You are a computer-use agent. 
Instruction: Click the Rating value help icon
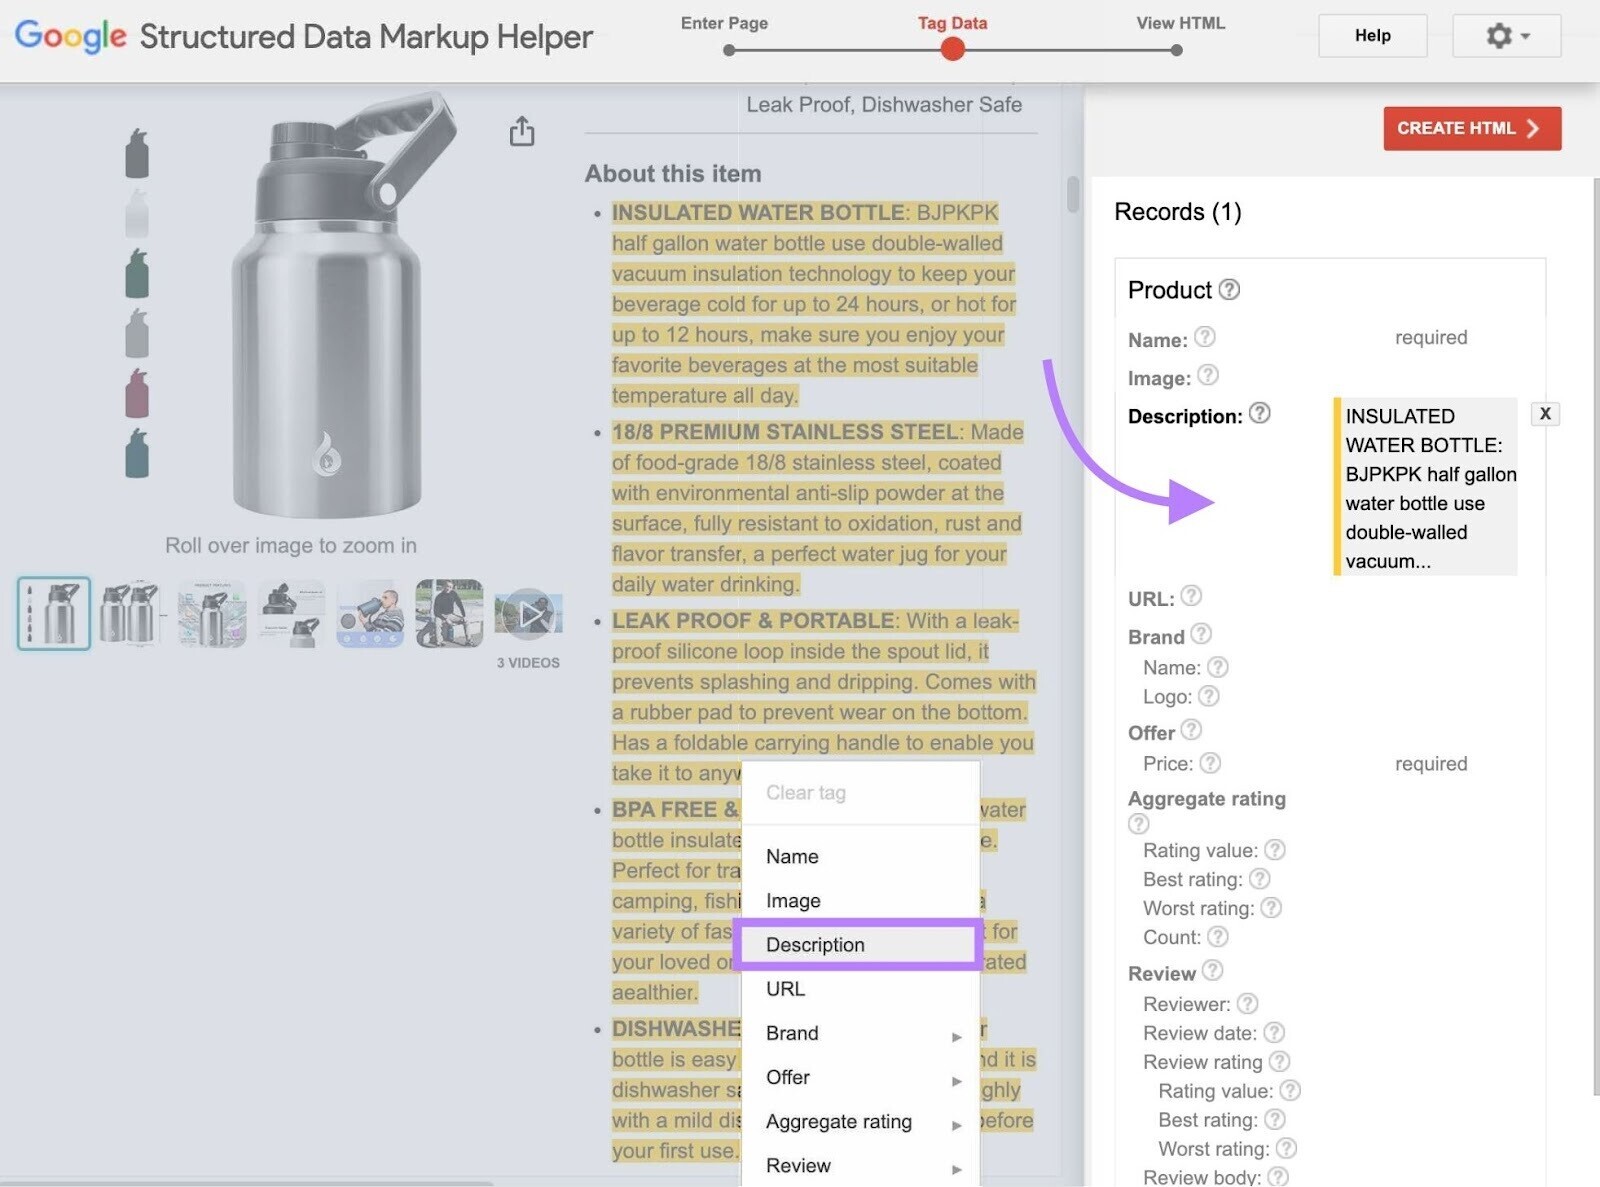1275,850
